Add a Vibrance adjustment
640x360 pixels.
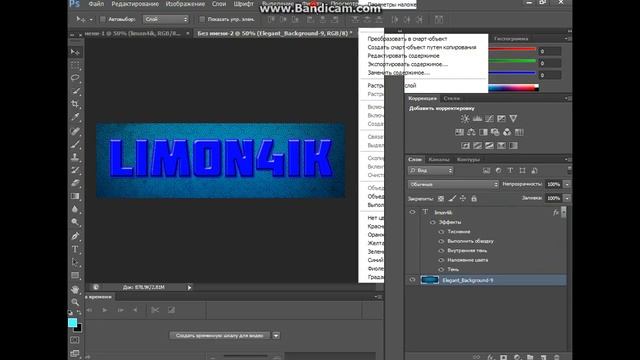pyautogui.click(x=513, y=119)
